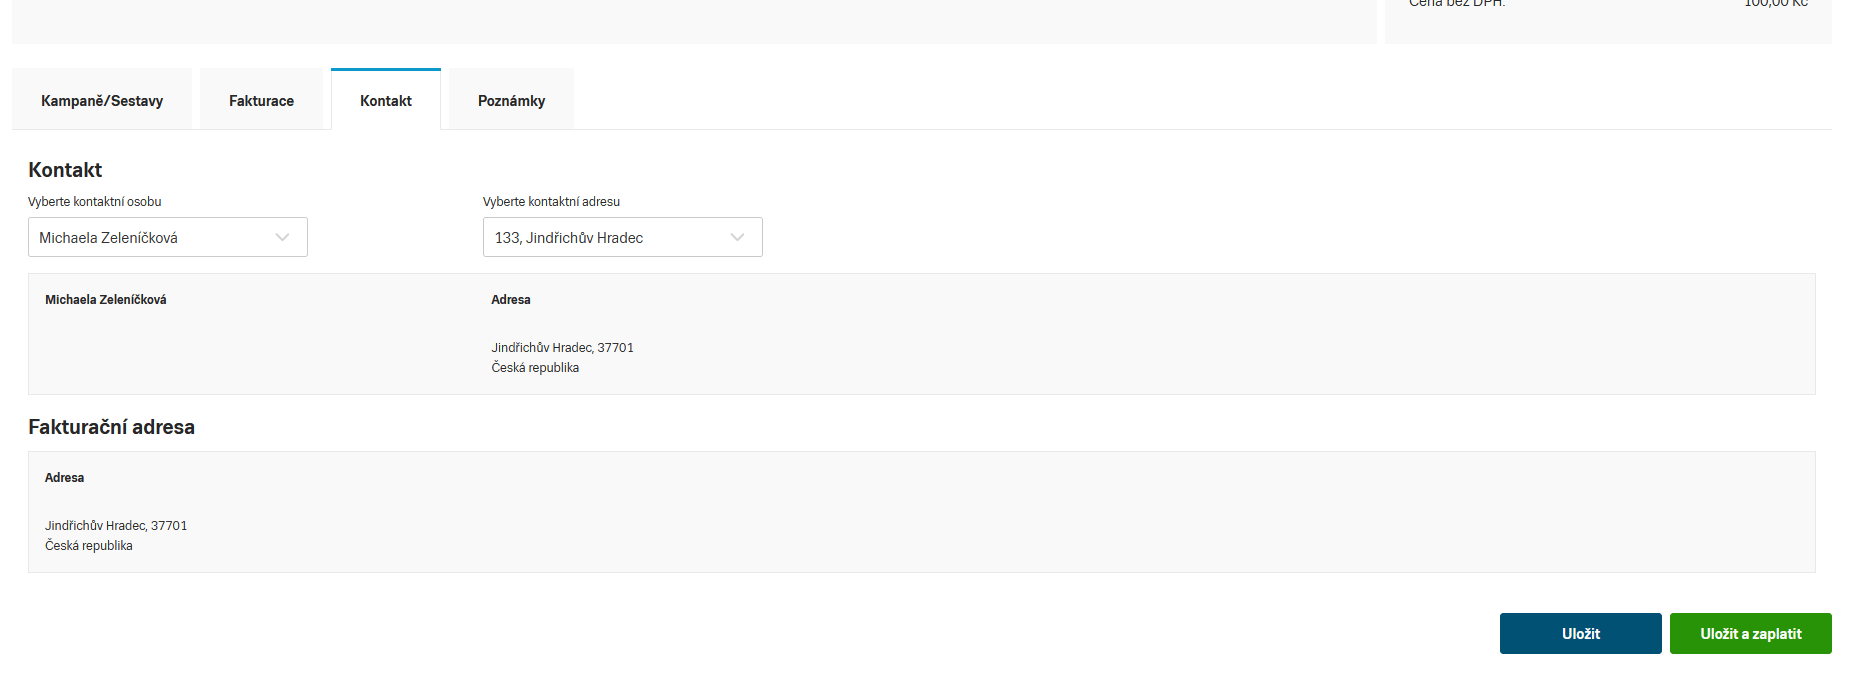The image size is (1861, 686).
Task: Click Adresa label under Fakturační adresa
Action: click(x=65, y=478)
